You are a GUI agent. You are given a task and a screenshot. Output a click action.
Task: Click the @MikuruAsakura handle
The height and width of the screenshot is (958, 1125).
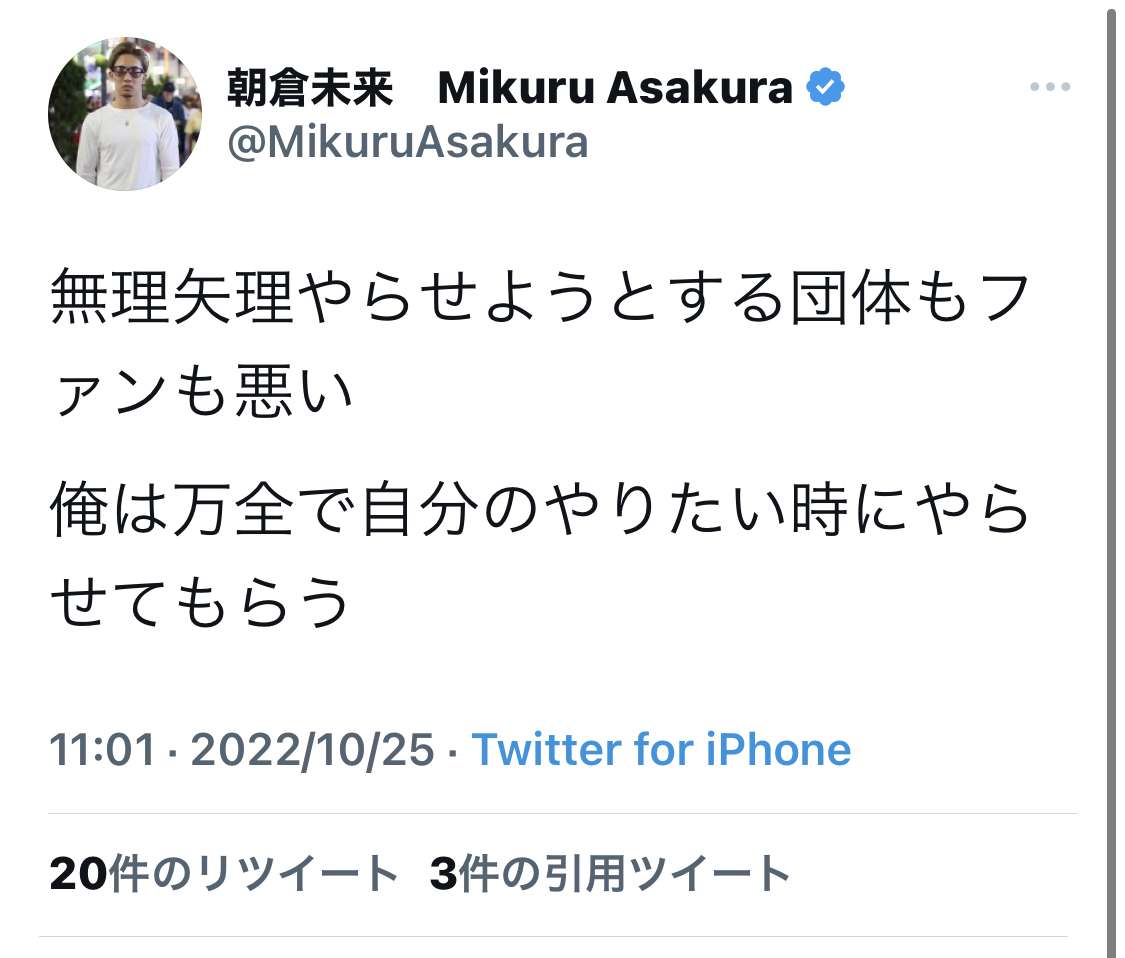(408, 142)
